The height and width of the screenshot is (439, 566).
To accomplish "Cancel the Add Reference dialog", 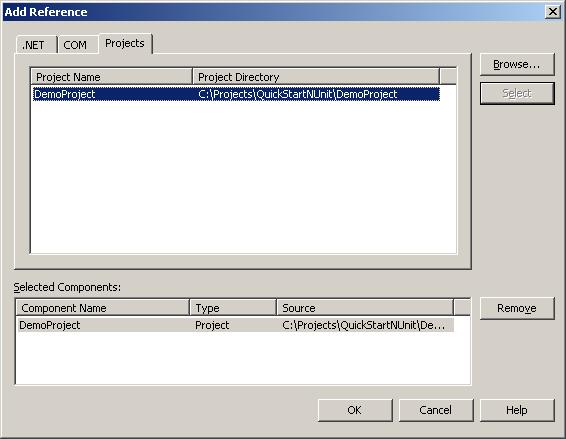I will [x=436, y=410].
